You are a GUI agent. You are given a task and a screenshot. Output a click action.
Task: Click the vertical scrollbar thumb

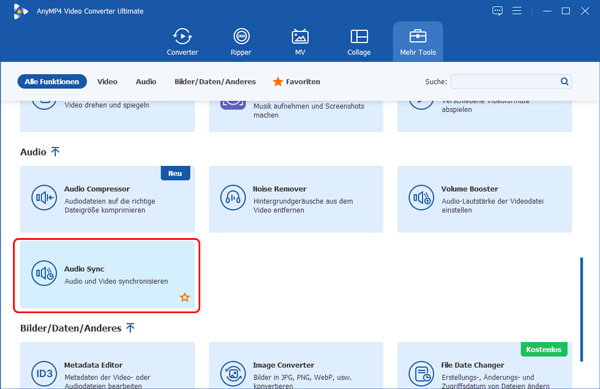(x=581, y=309)
